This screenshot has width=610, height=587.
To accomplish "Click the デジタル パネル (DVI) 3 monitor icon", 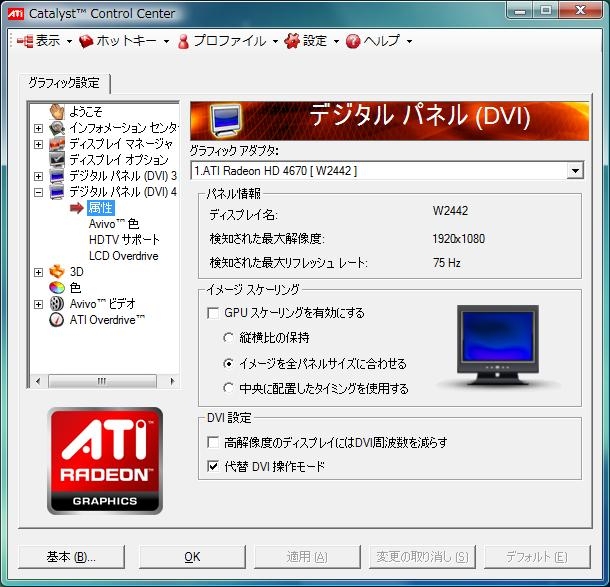I will (x=57, y=176).
